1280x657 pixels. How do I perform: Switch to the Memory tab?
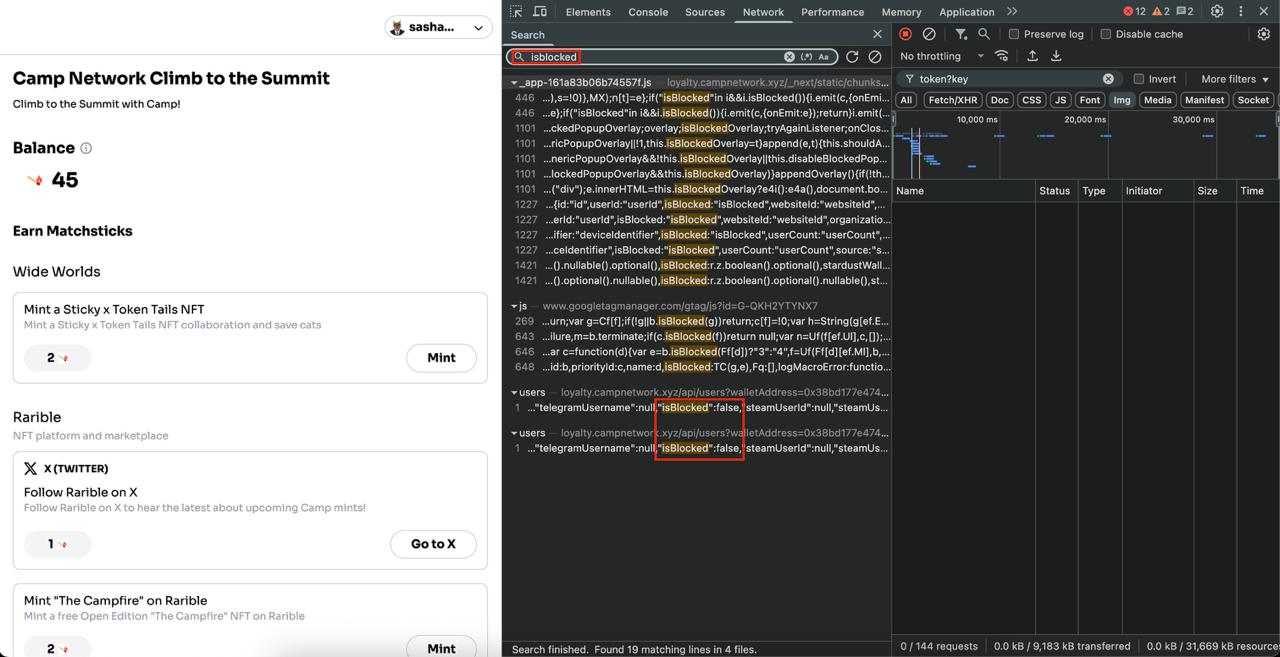(x=901, y=12)
